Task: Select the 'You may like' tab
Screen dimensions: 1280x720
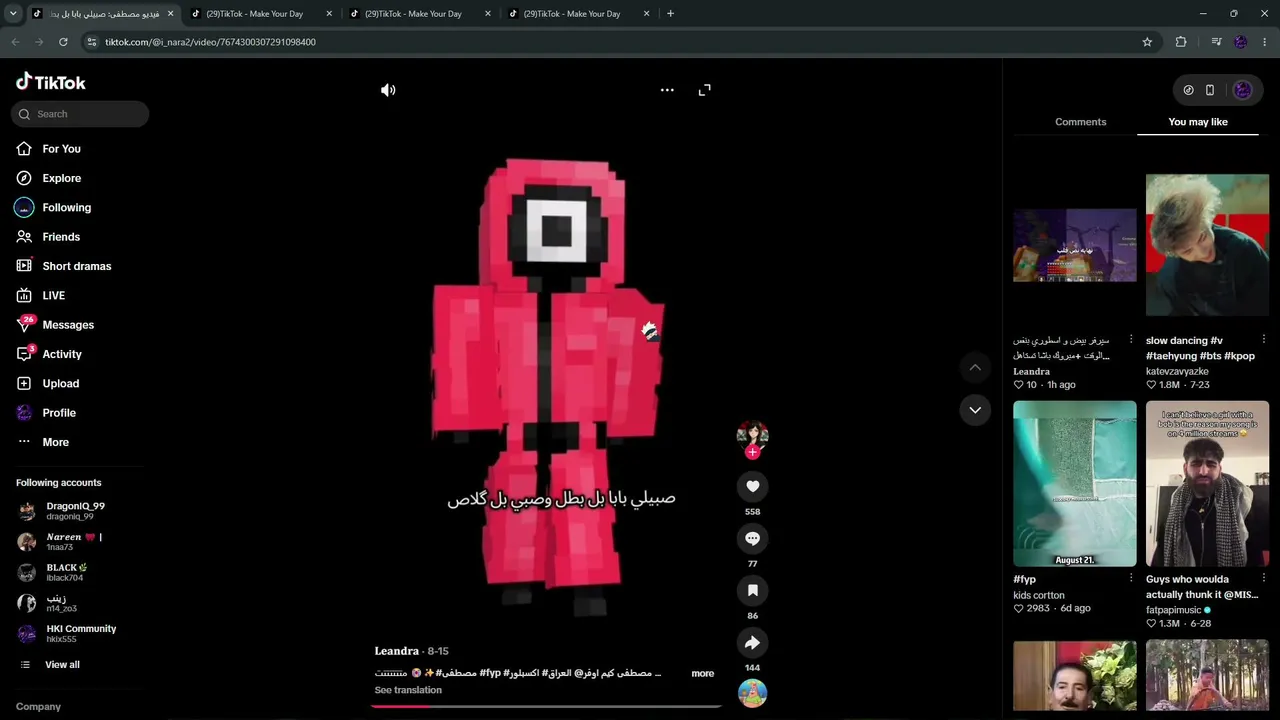Action: [x=1198, y=122]
